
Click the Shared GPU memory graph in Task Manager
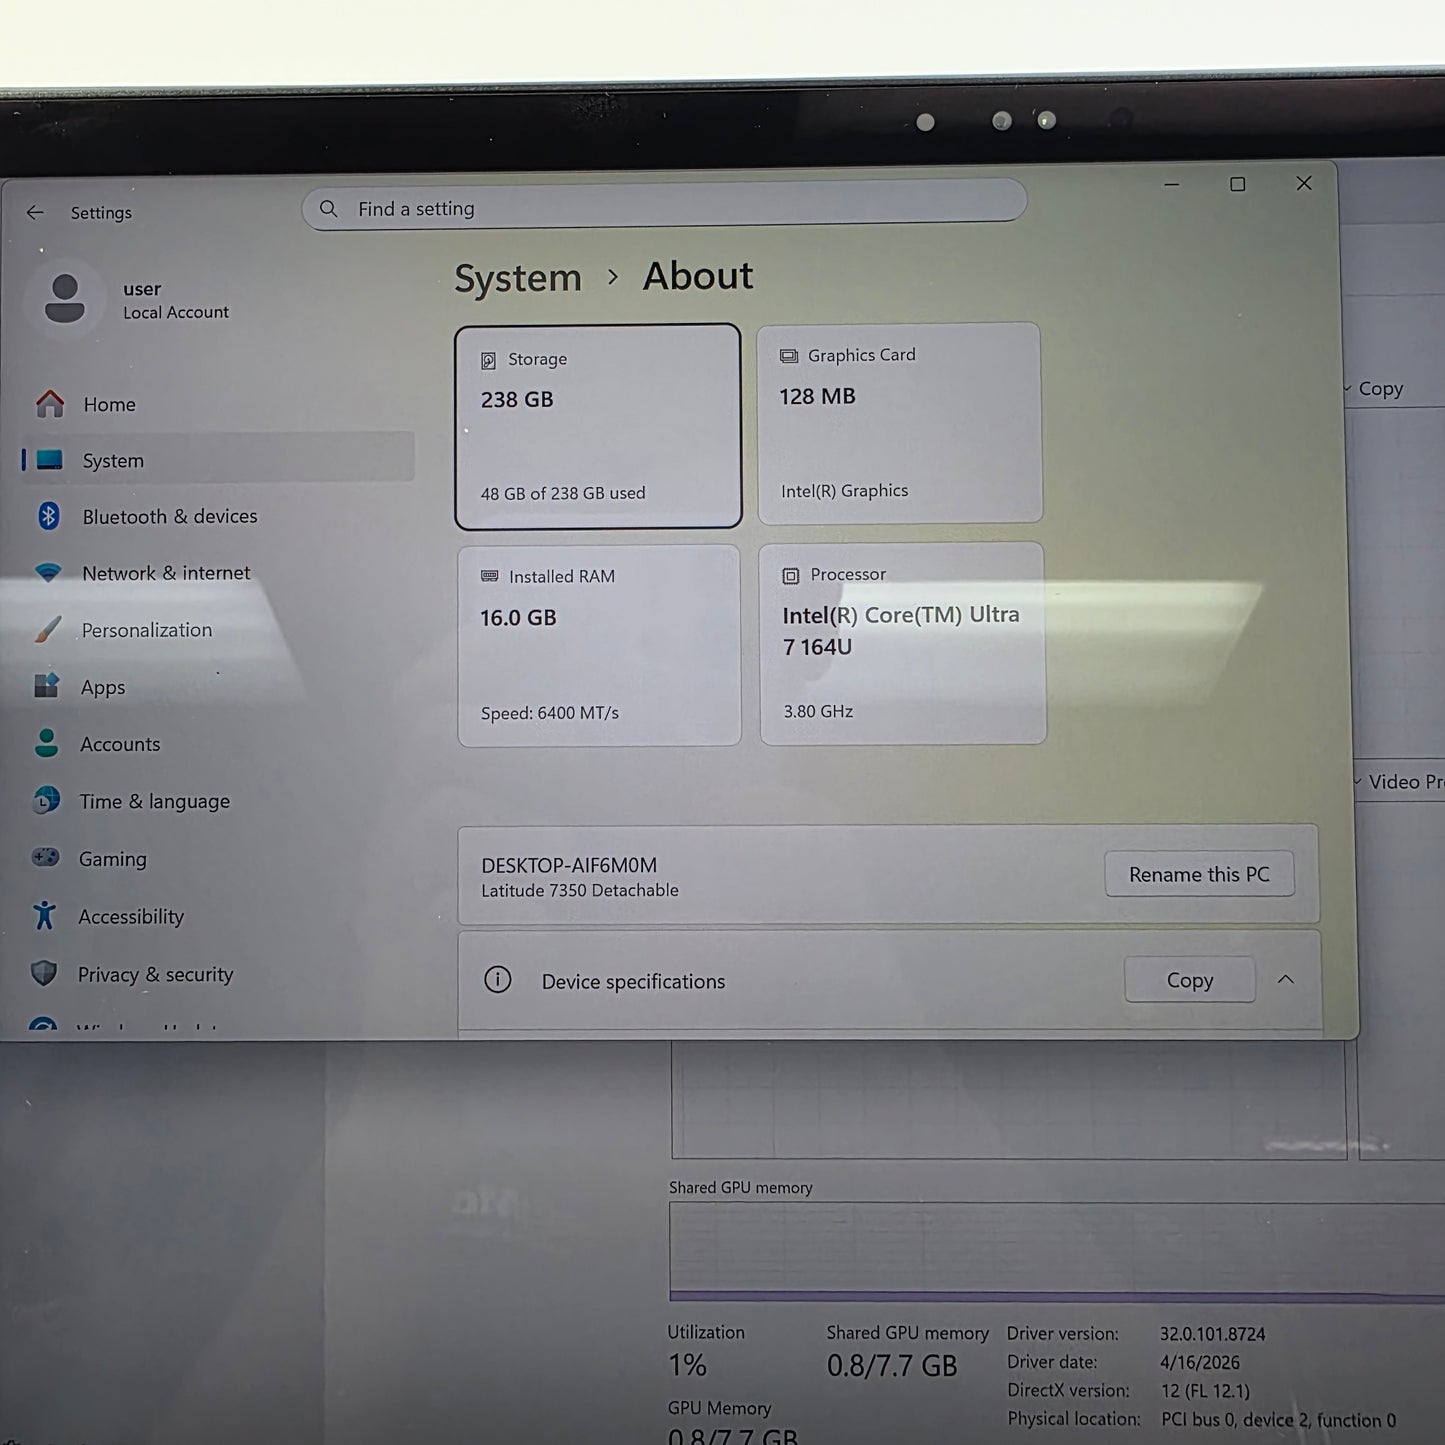pyautogui.click(x=1057, y=1251)
